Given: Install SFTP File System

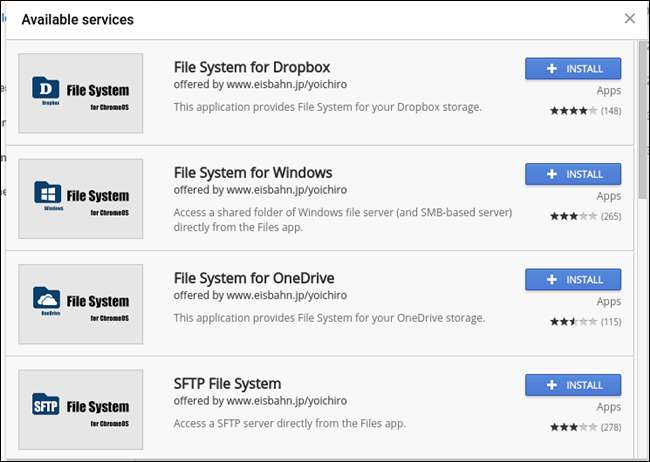Looking at the screenshot, I should click(x=573, y=385).
